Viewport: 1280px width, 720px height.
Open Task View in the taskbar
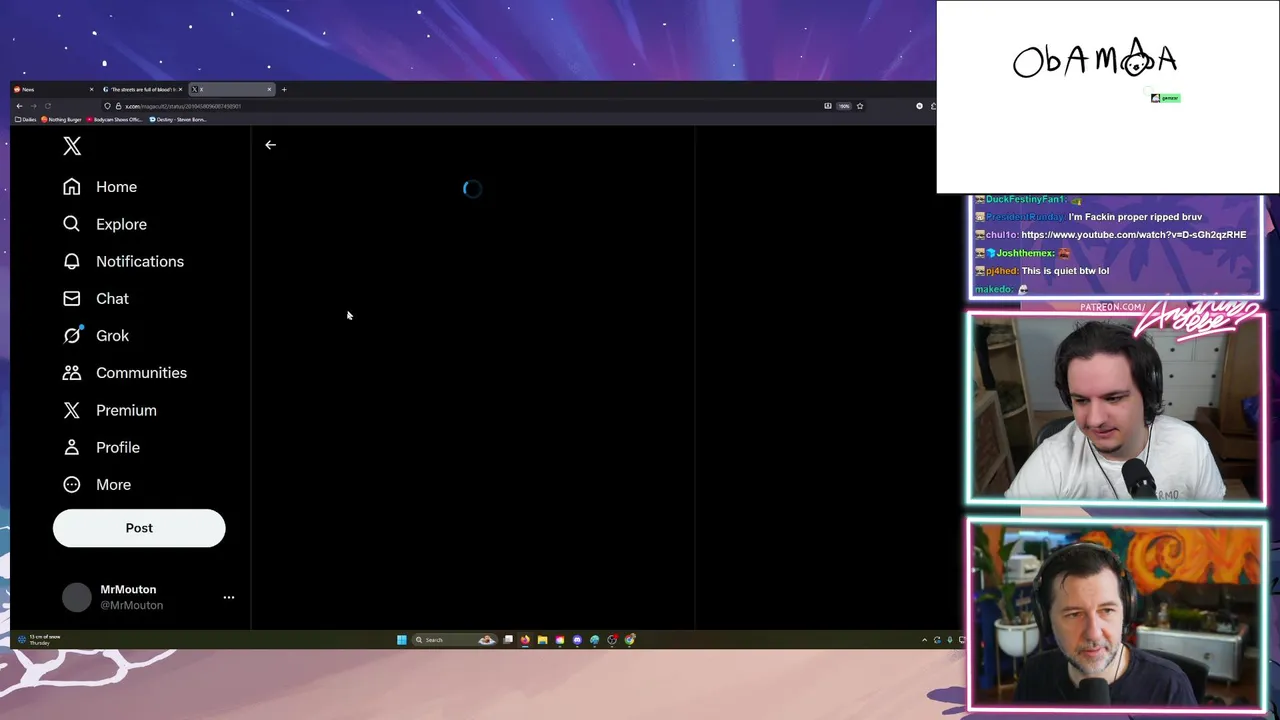pos(508,640)
